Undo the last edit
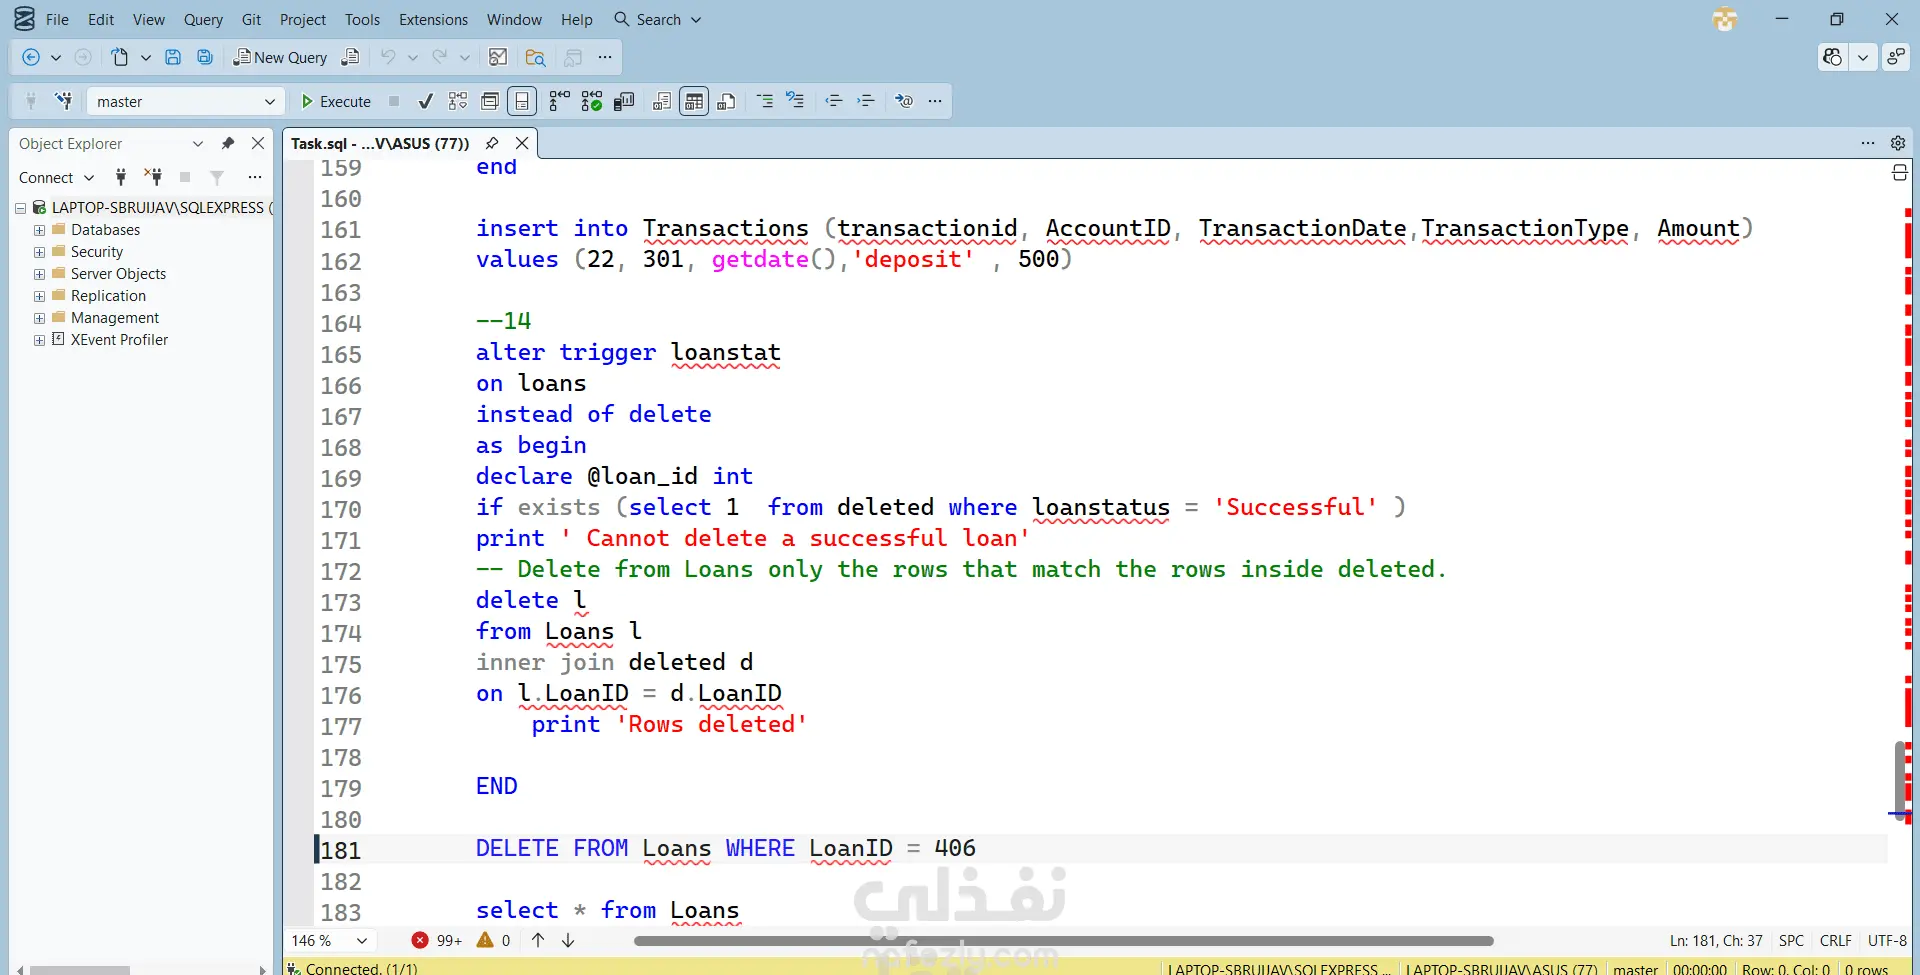Image resolution: width=1920 pixels, height=975 pixels. point(388,58)
